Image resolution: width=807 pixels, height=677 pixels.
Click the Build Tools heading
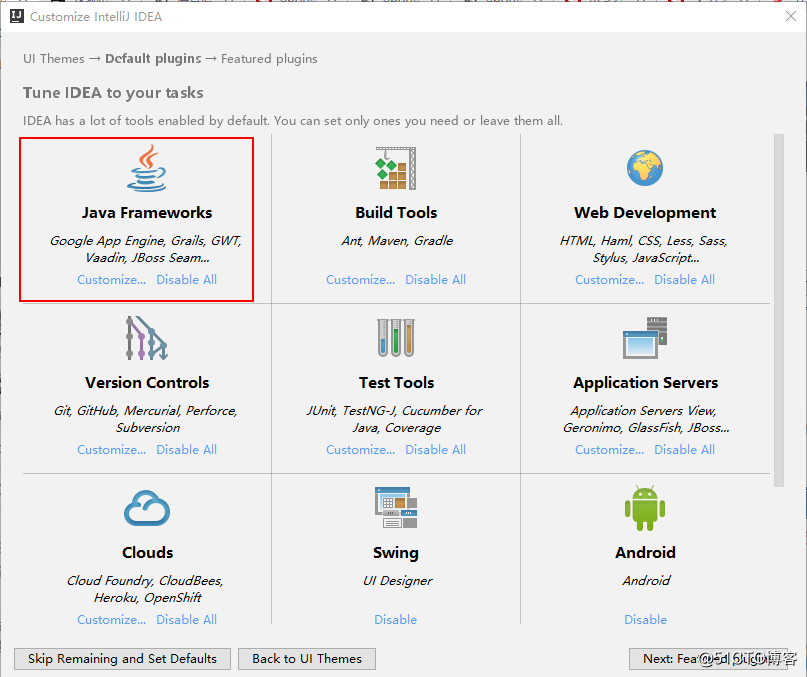point(396,213)
